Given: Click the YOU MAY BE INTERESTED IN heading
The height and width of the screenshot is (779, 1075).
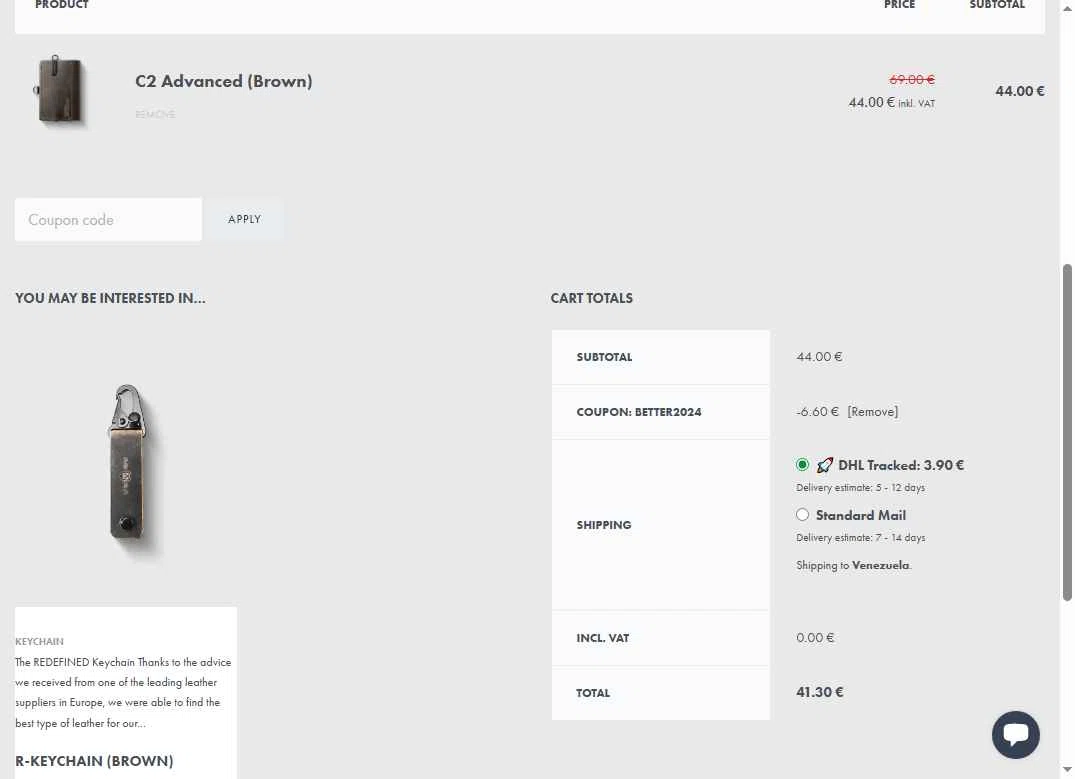Looking at the screenshot, I should click(110, 298).
